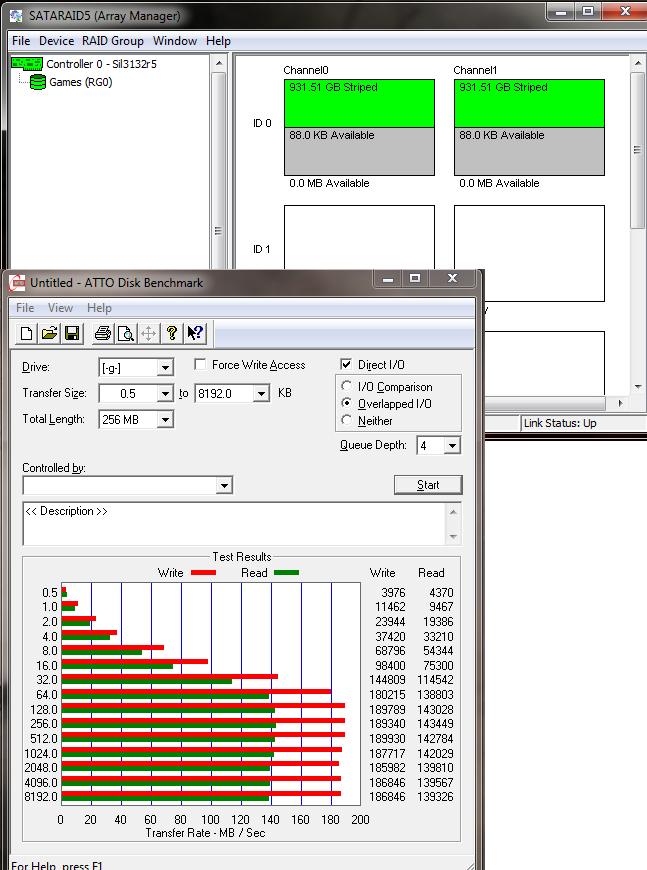Open Window menu in SATARAID5

tap(175, 41)
